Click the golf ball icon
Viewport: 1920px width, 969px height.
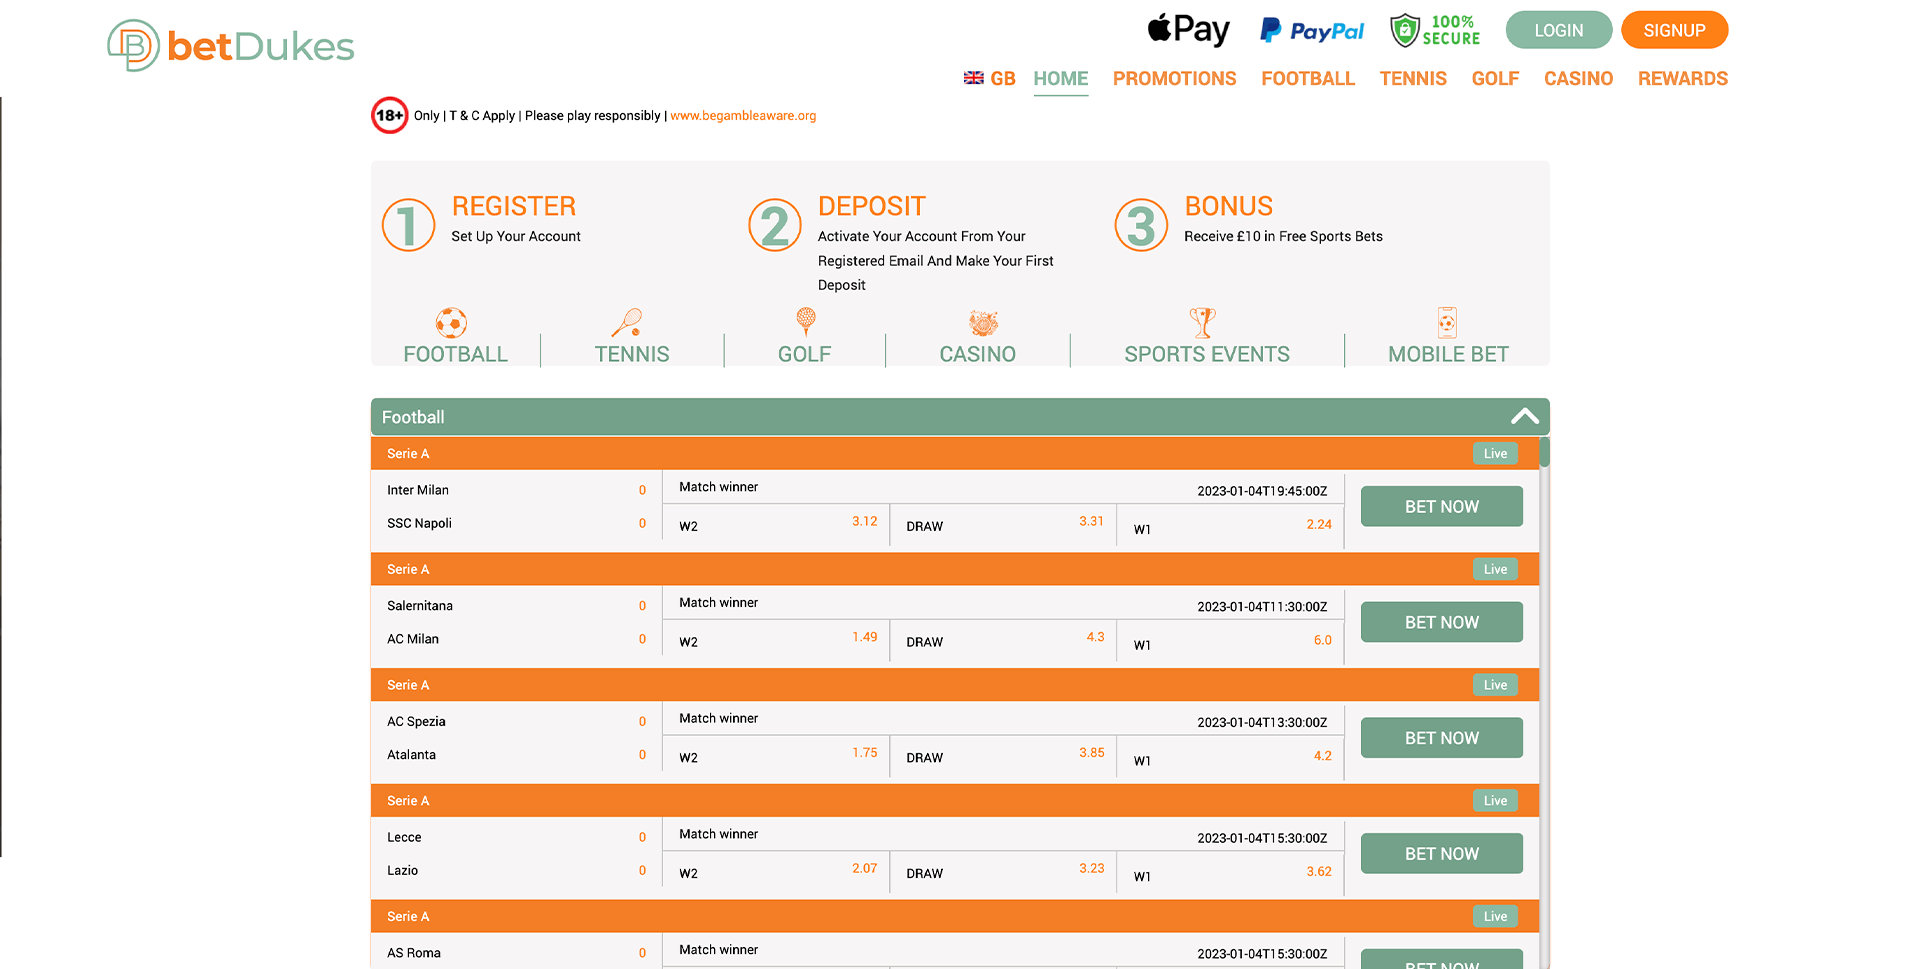pos(806,322)
